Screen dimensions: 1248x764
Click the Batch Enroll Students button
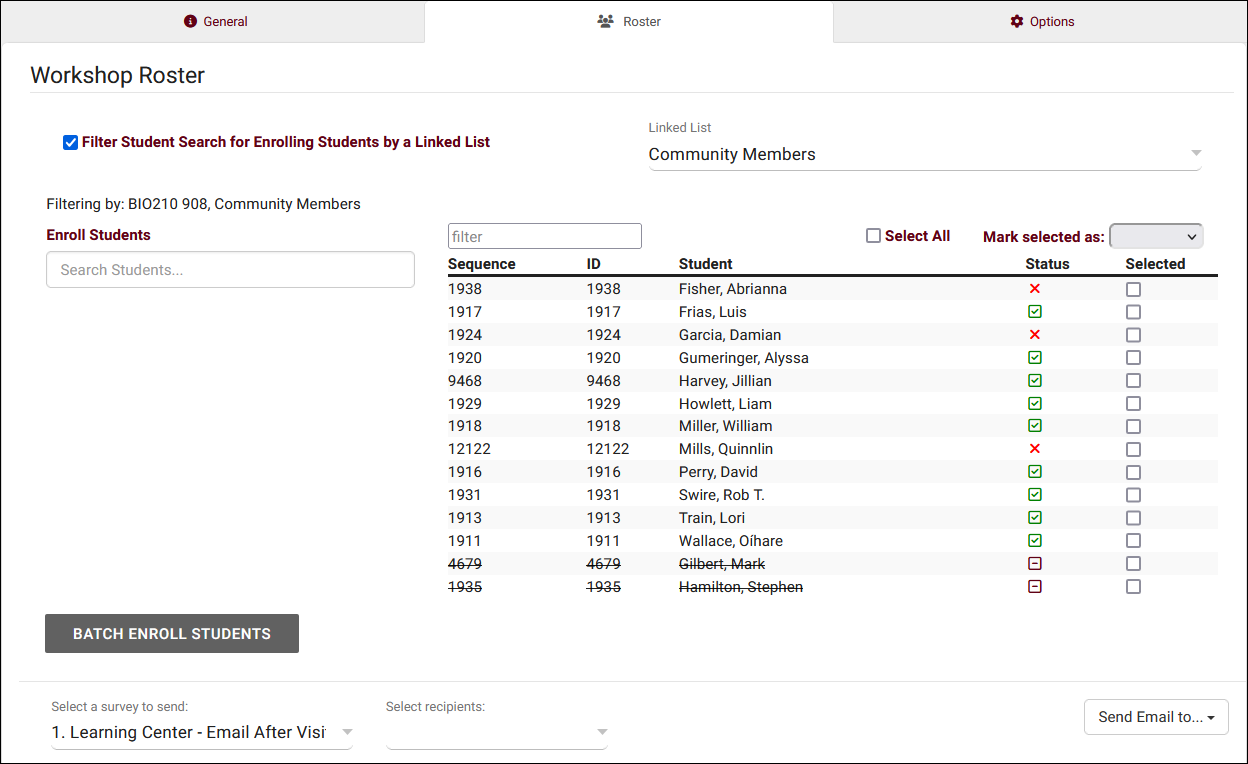tap(172, 634)
